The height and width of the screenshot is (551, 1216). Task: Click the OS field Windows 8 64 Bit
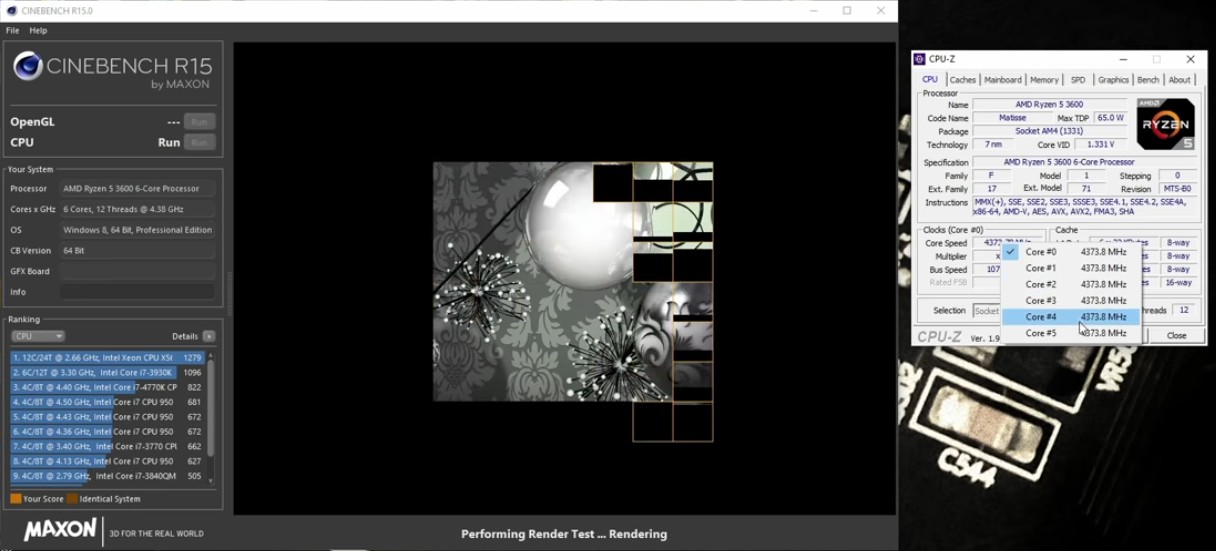(x=137, y=230)
